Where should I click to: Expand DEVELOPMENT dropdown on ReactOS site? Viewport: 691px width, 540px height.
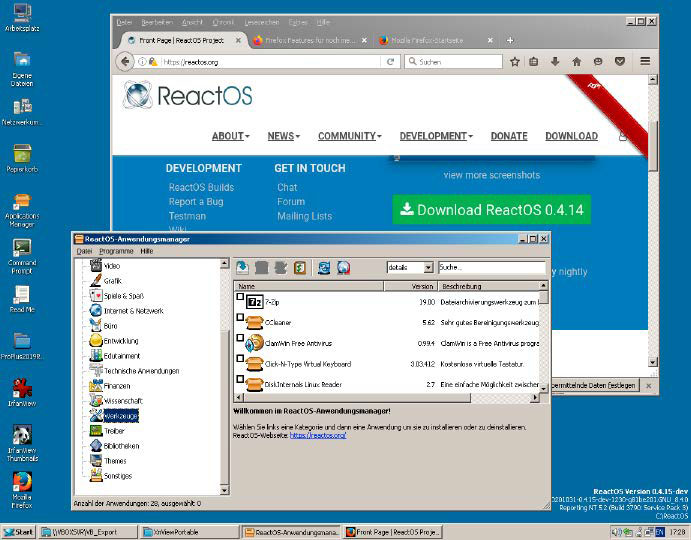(436, 136)
